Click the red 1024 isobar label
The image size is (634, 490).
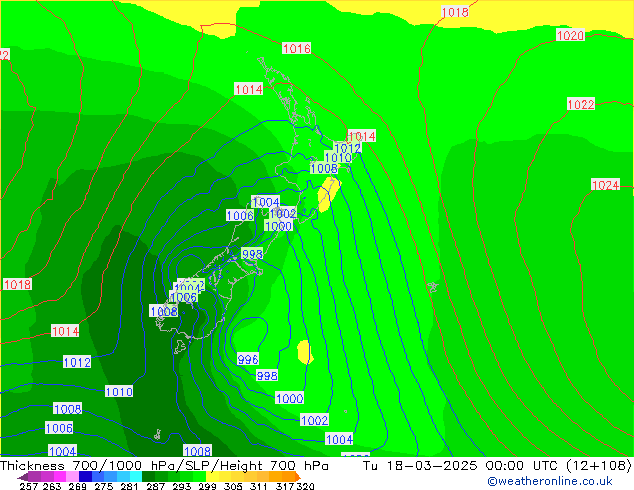point(605,185)
